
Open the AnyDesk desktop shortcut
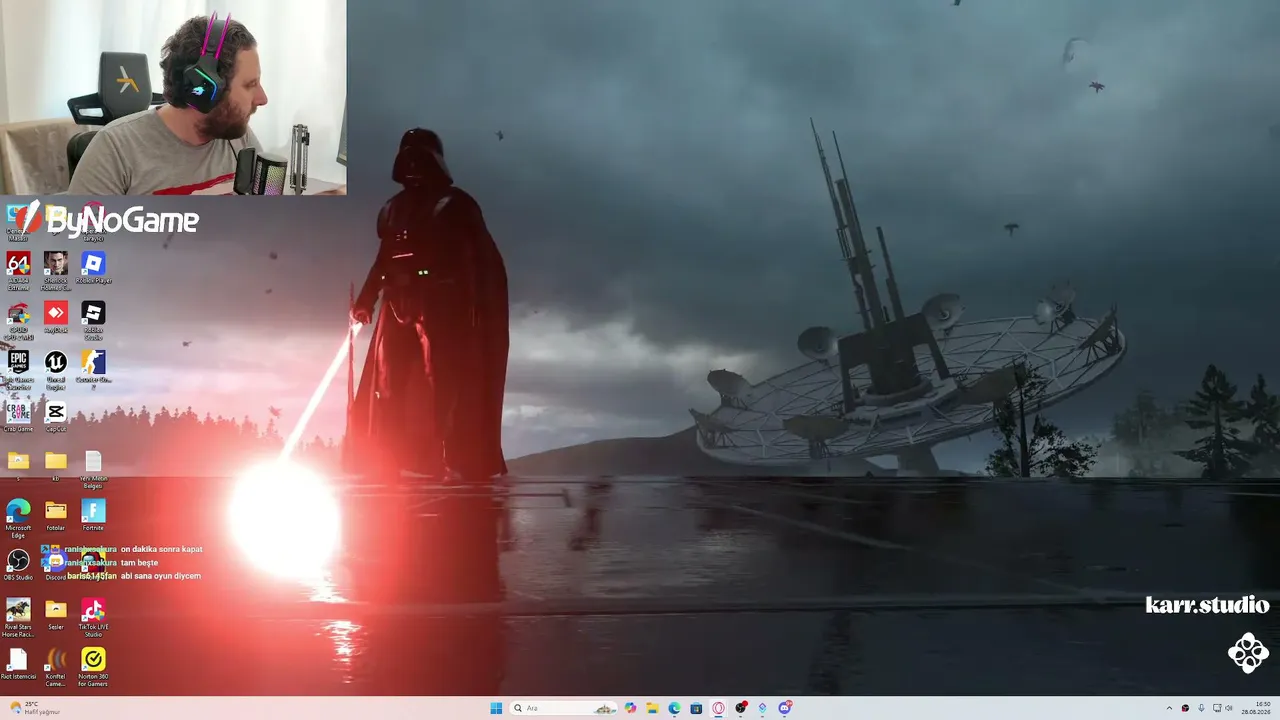pyautogui.click(x=56, y=317)
